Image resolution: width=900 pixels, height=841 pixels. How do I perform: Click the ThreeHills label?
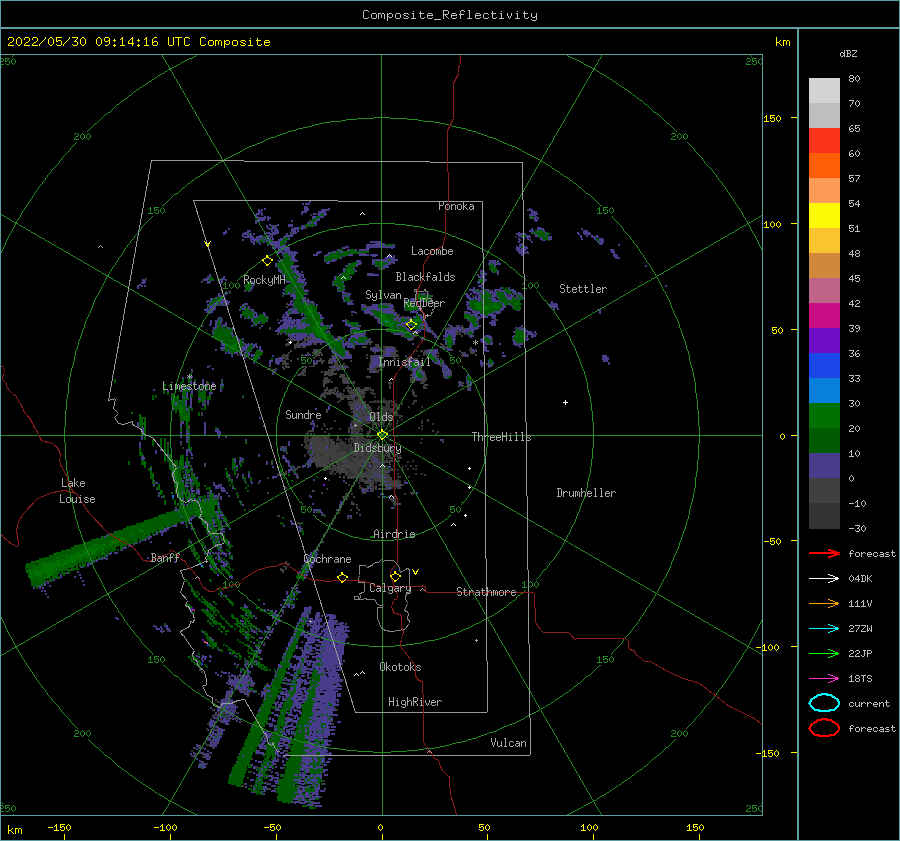(501, 437)
